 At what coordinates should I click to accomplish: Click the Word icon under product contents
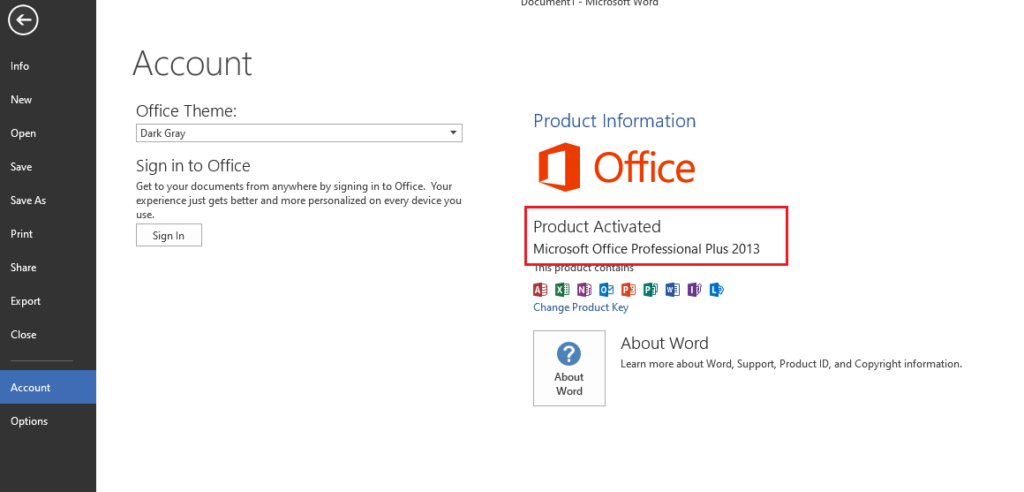pos(673,289)
